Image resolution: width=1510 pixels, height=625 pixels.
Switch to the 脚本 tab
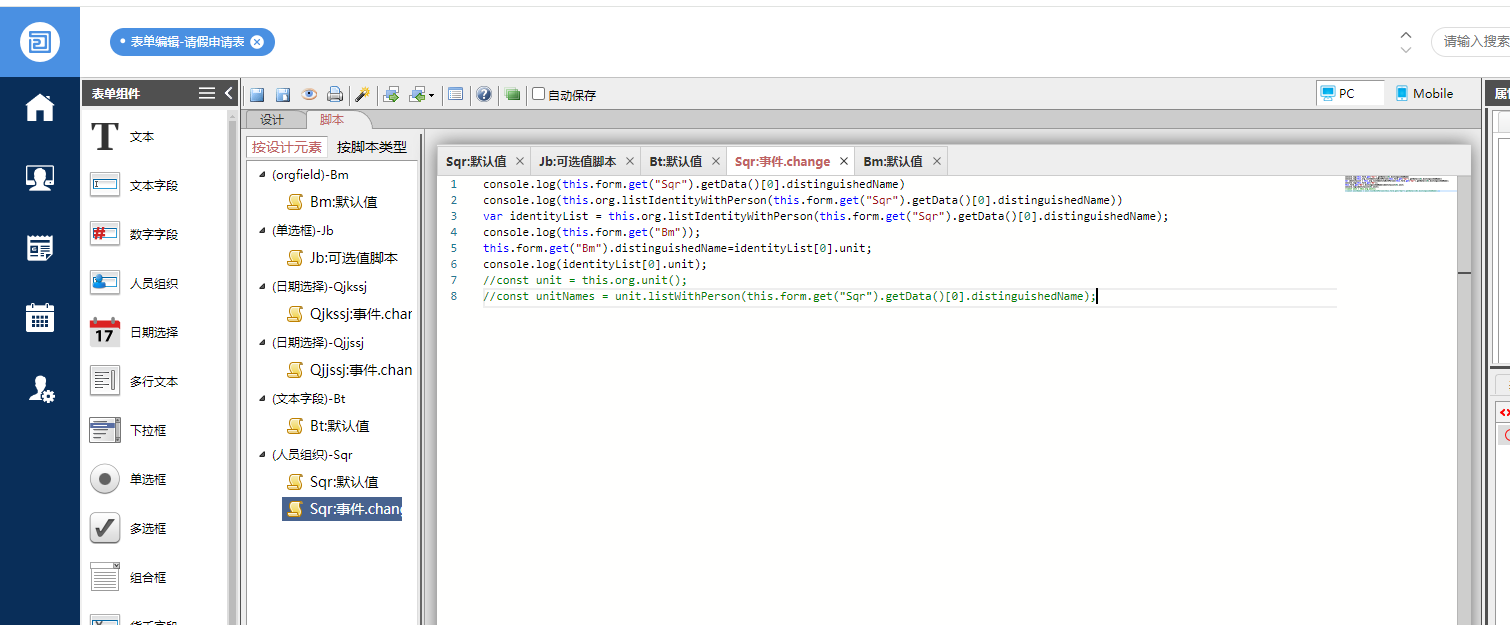tap(332, 120)
